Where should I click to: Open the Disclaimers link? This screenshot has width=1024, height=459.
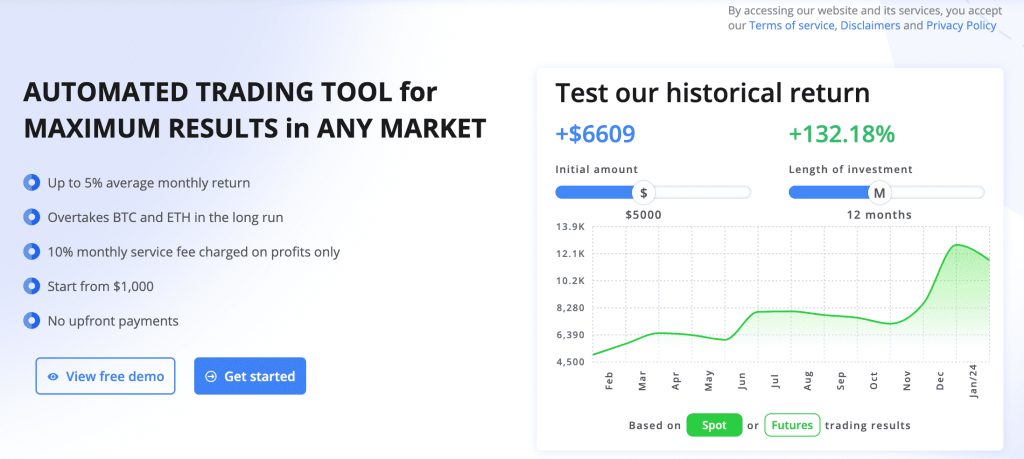pos(870,25)
